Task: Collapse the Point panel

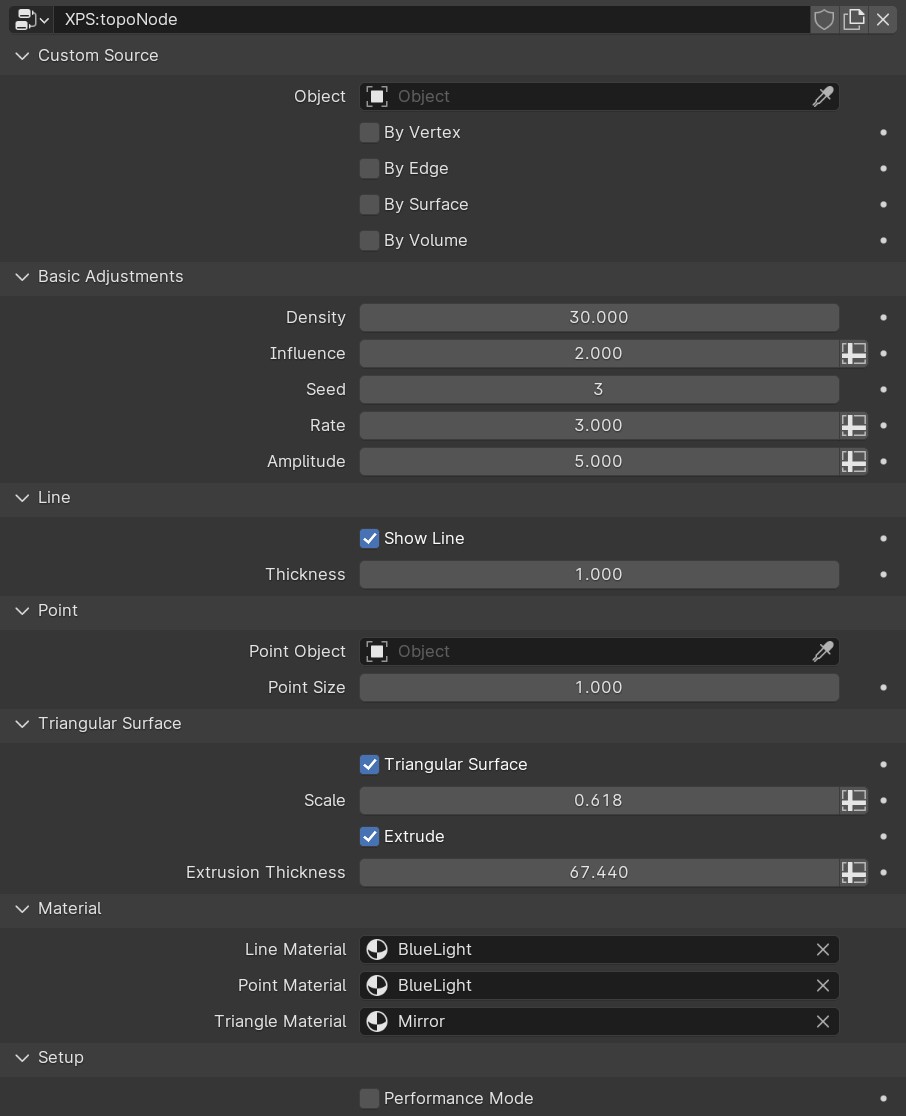Action: pyautogui.click(x=22, y=611)
